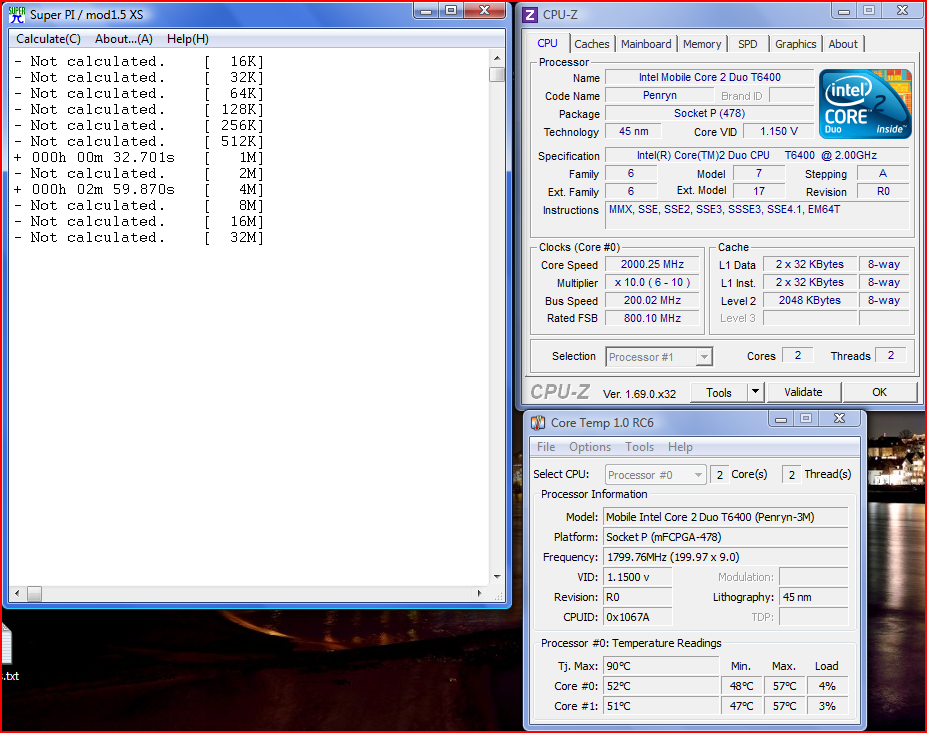
Task: Click the CPUID value '0x1067A'
Action: [638, 617]
